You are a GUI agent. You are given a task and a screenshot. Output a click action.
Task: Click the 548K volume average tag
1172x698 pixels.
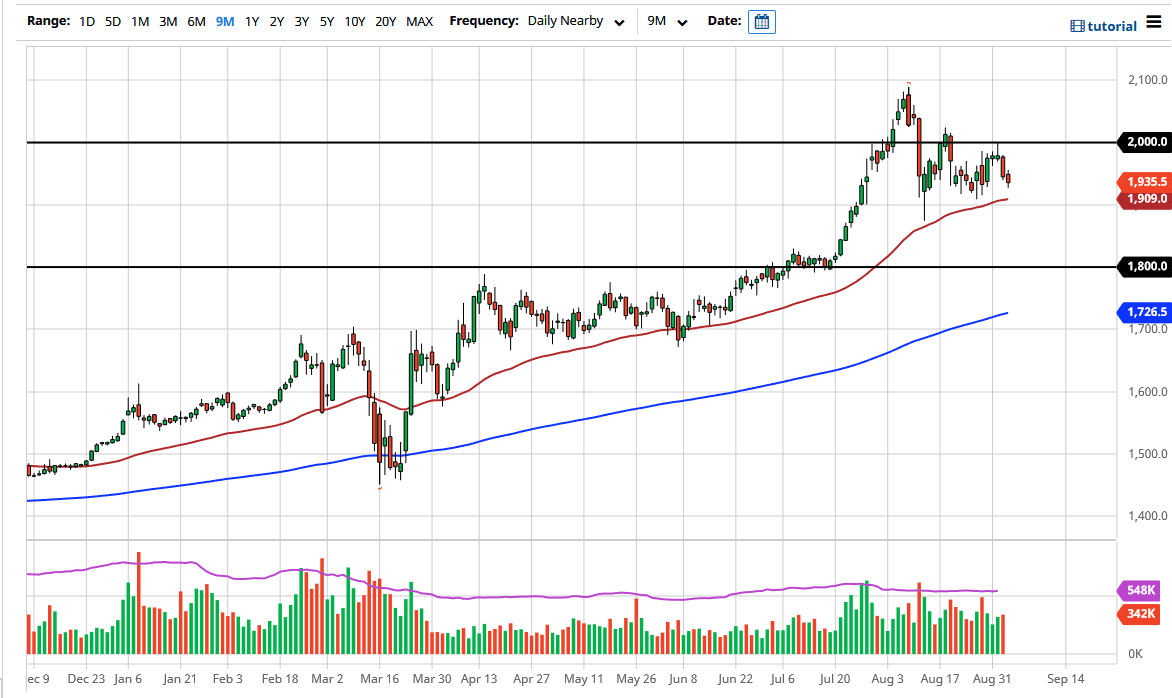[x=1139, y=590]
